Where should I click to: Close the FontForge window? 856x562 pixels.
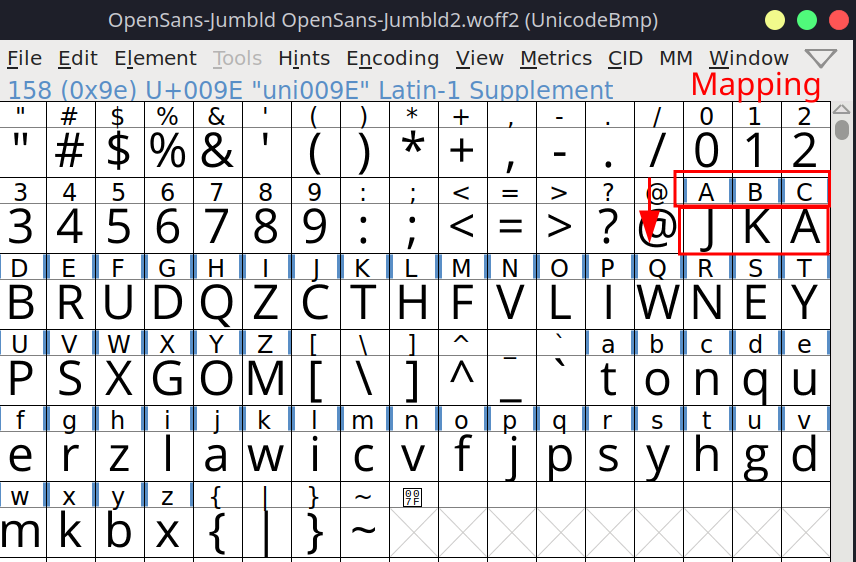pyautogui.click(x=839, y=20)
